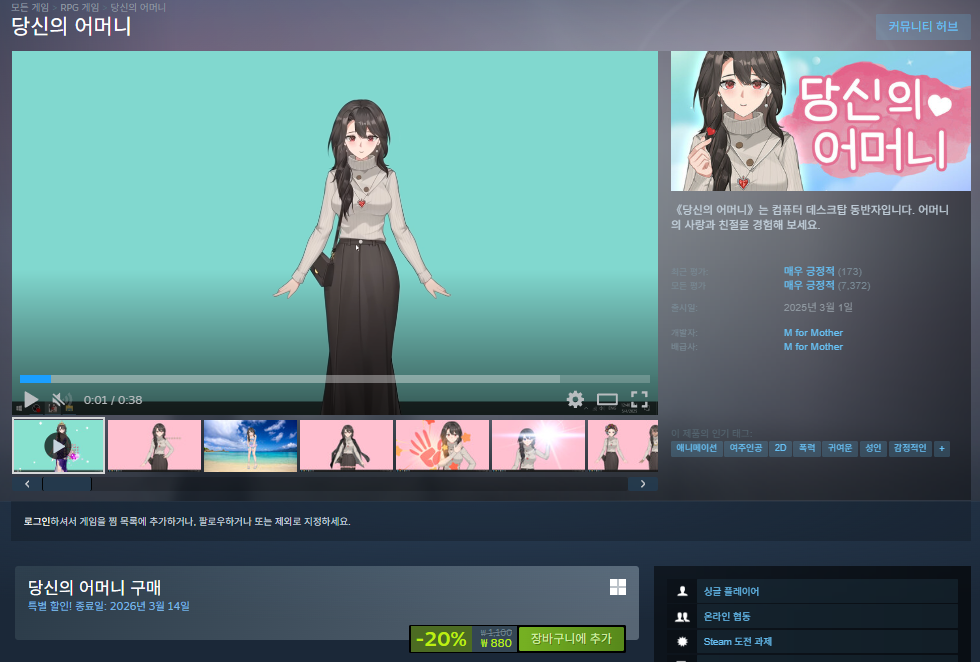The height and width of the screenshot is (662, 980).
Task: Seek forward using the video progress bar
Action: pos(300,379)
